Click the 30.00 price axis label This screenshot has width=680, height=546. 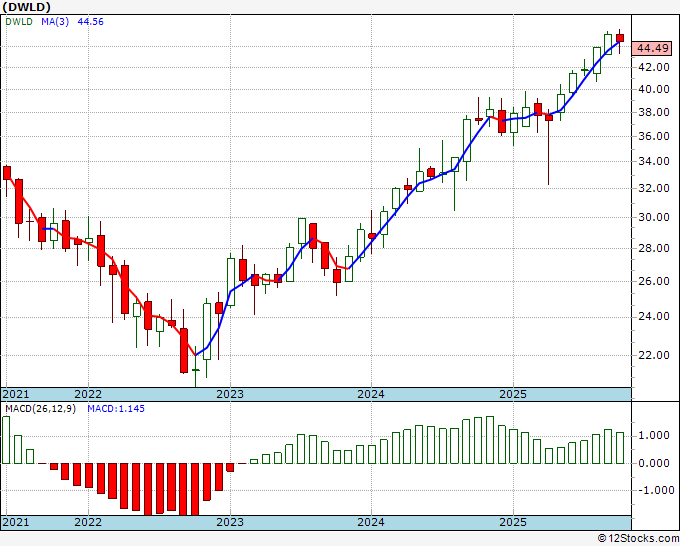[x=654, y=217]
